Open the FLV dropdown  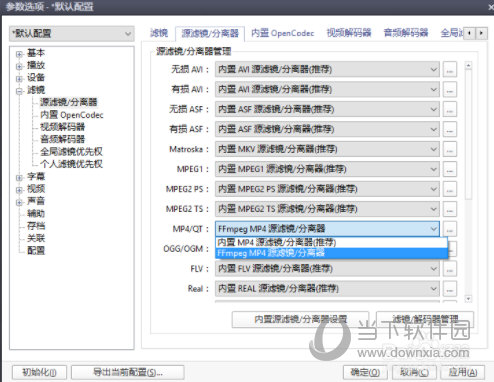[327, 268]
